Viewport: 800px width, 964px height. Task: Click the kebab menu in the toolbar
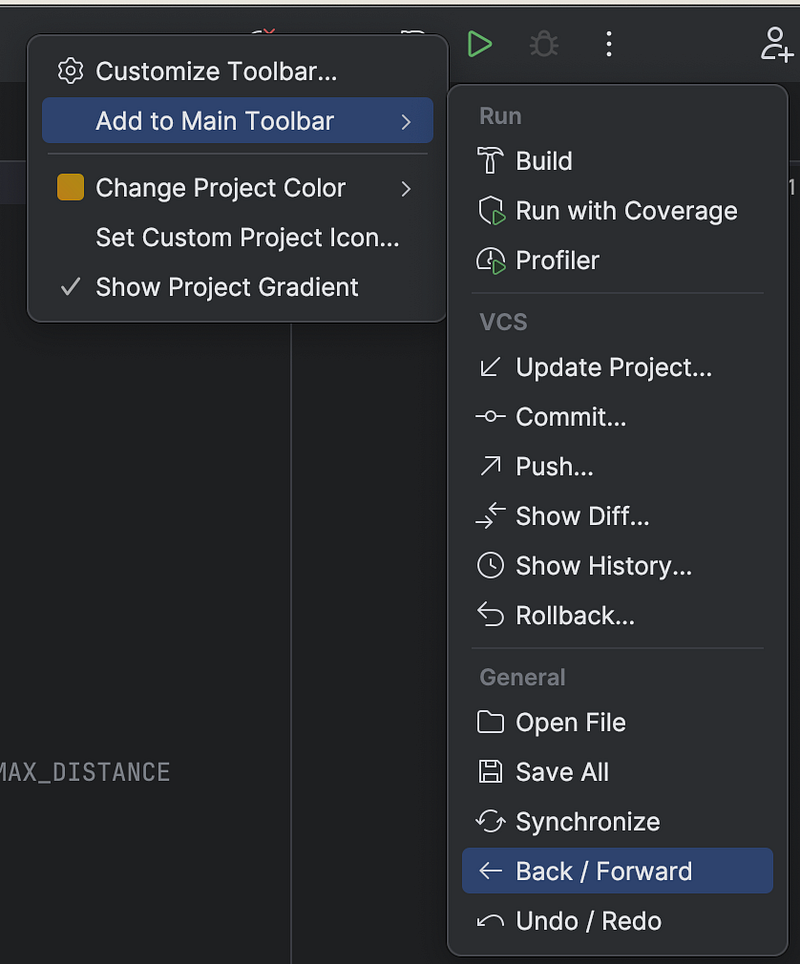pos(609,43)
